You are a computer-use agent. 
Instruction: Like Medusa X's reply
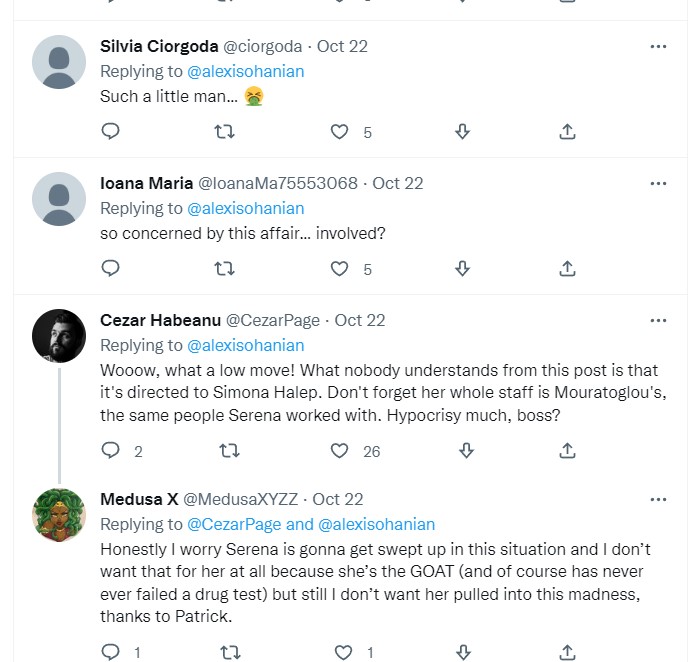click(x=343, y=652)
